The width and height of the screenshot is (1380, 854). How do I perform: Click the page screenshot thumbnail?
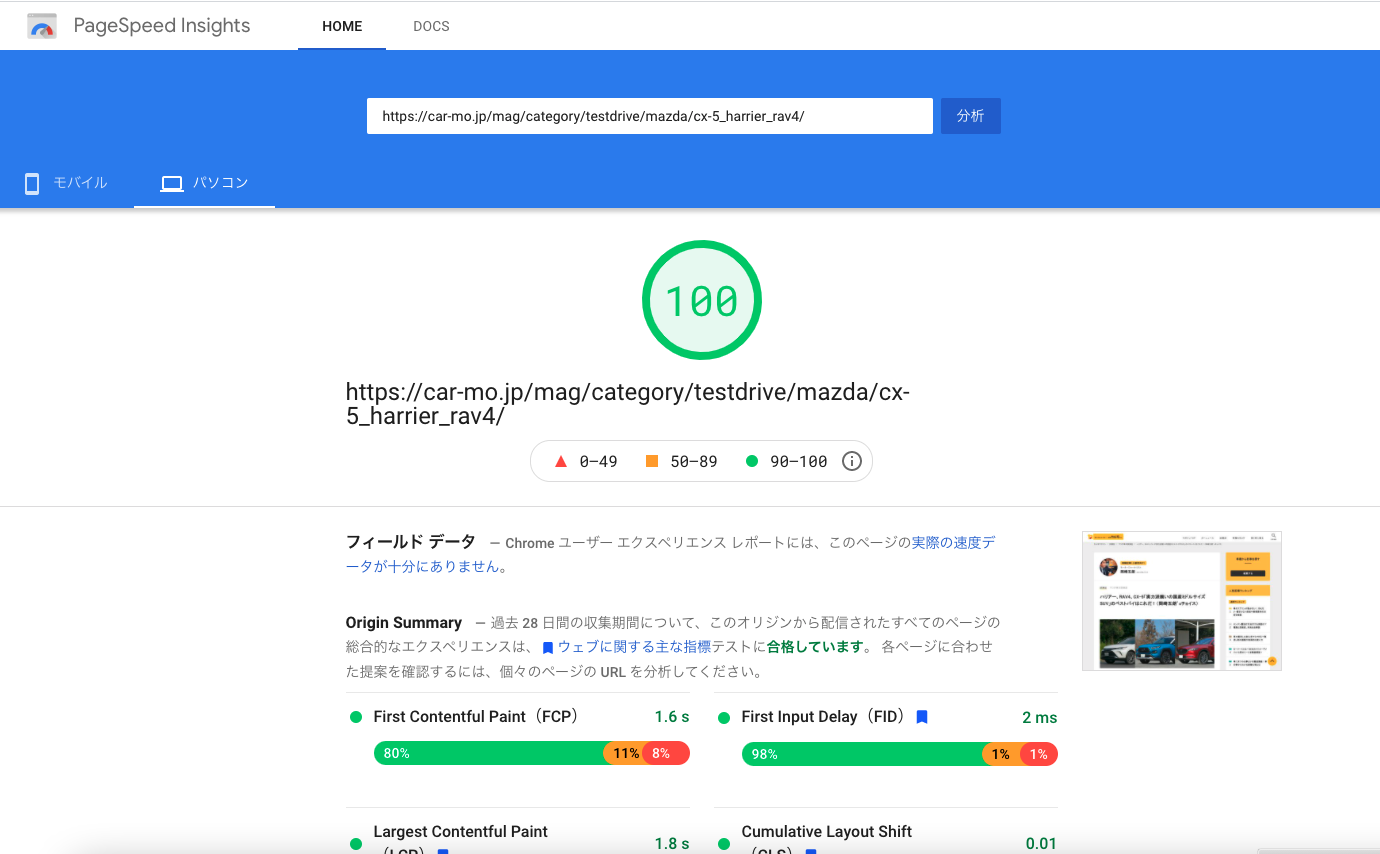pos(1182,601)
